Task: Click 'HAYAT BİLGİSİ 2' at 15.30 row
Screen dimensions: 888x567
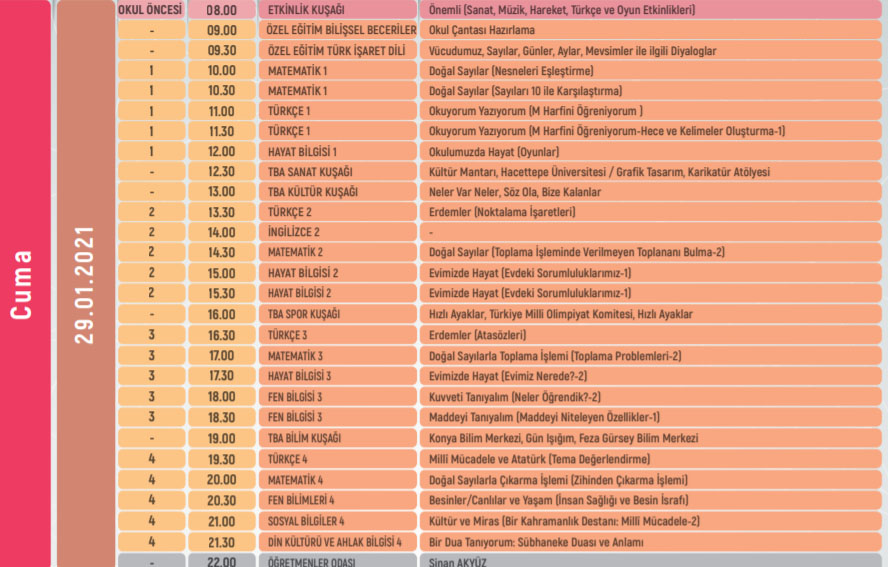Action: (338, 293)
